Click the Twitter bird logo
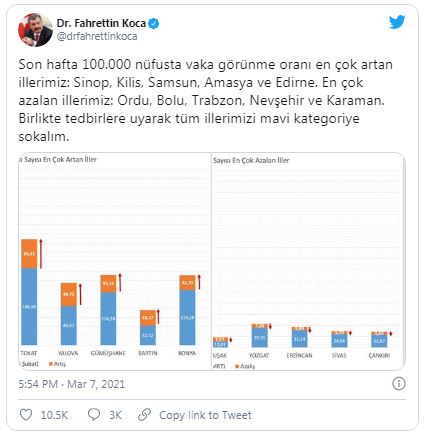Screen dimensions: 427x438 (397, 22)
